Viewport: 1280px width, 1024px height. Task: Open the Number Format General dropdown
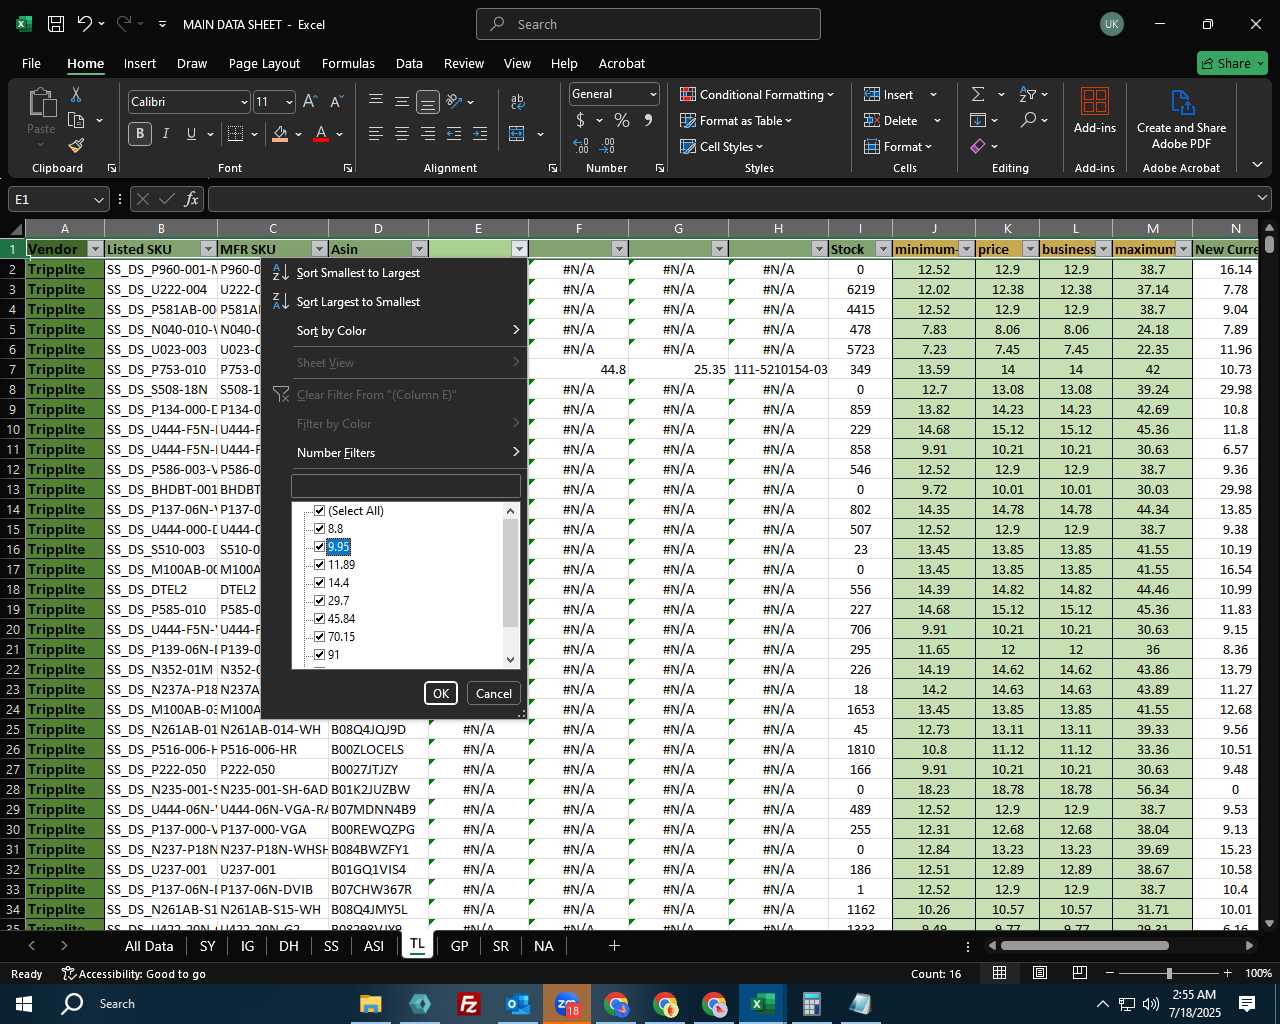[x=653, y=94]
